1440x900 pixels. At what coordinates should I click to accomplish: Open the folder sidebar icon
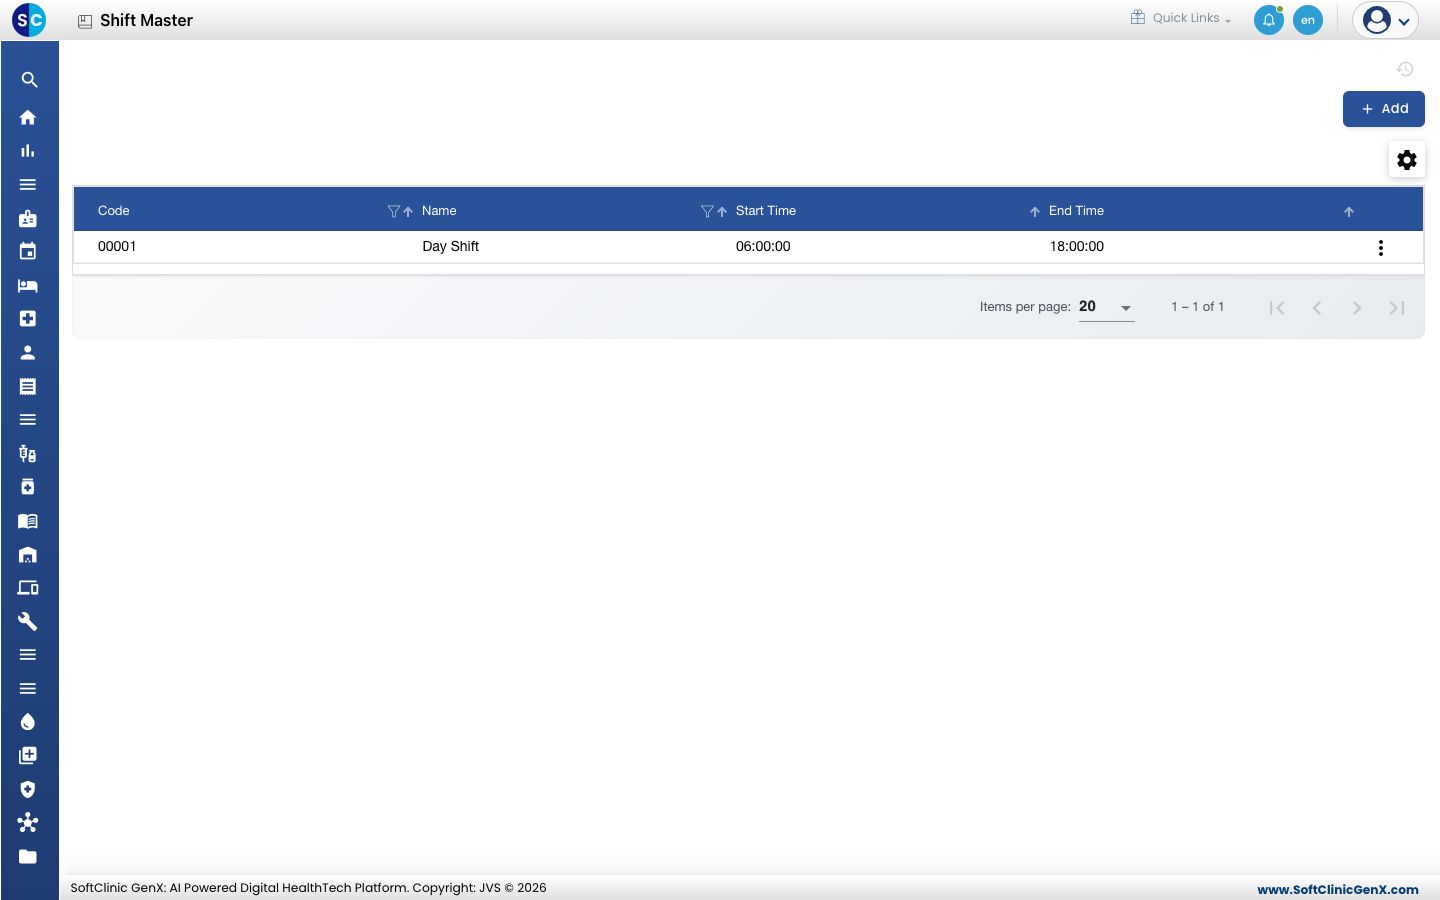[28, 857]
